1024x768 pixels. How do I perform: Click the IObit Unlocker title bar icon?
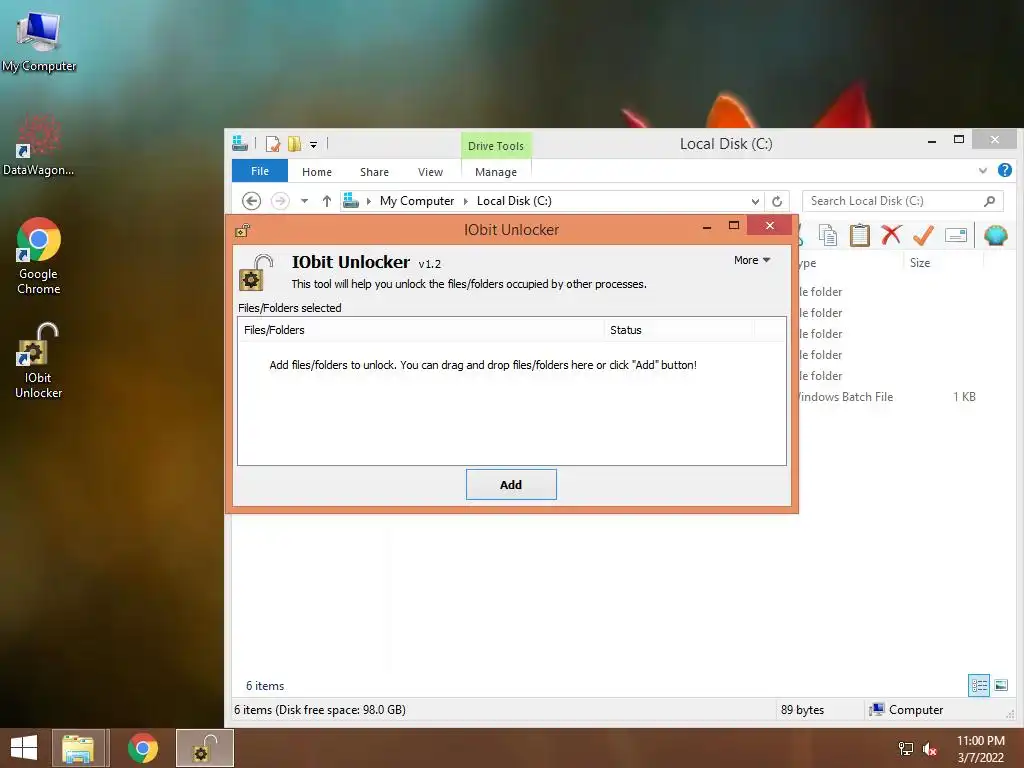[242, 230]
